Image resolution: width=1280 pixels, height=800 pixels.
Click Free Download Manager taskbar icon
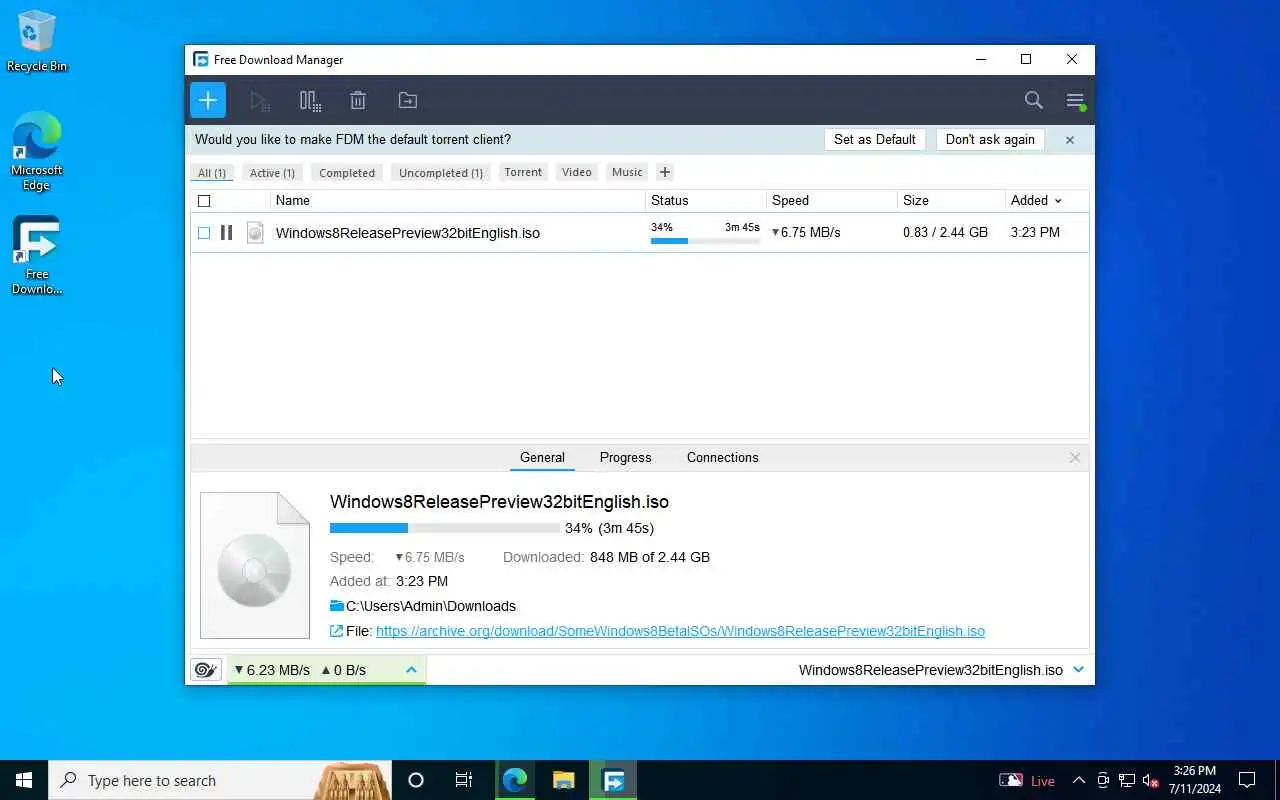(613, 780)
